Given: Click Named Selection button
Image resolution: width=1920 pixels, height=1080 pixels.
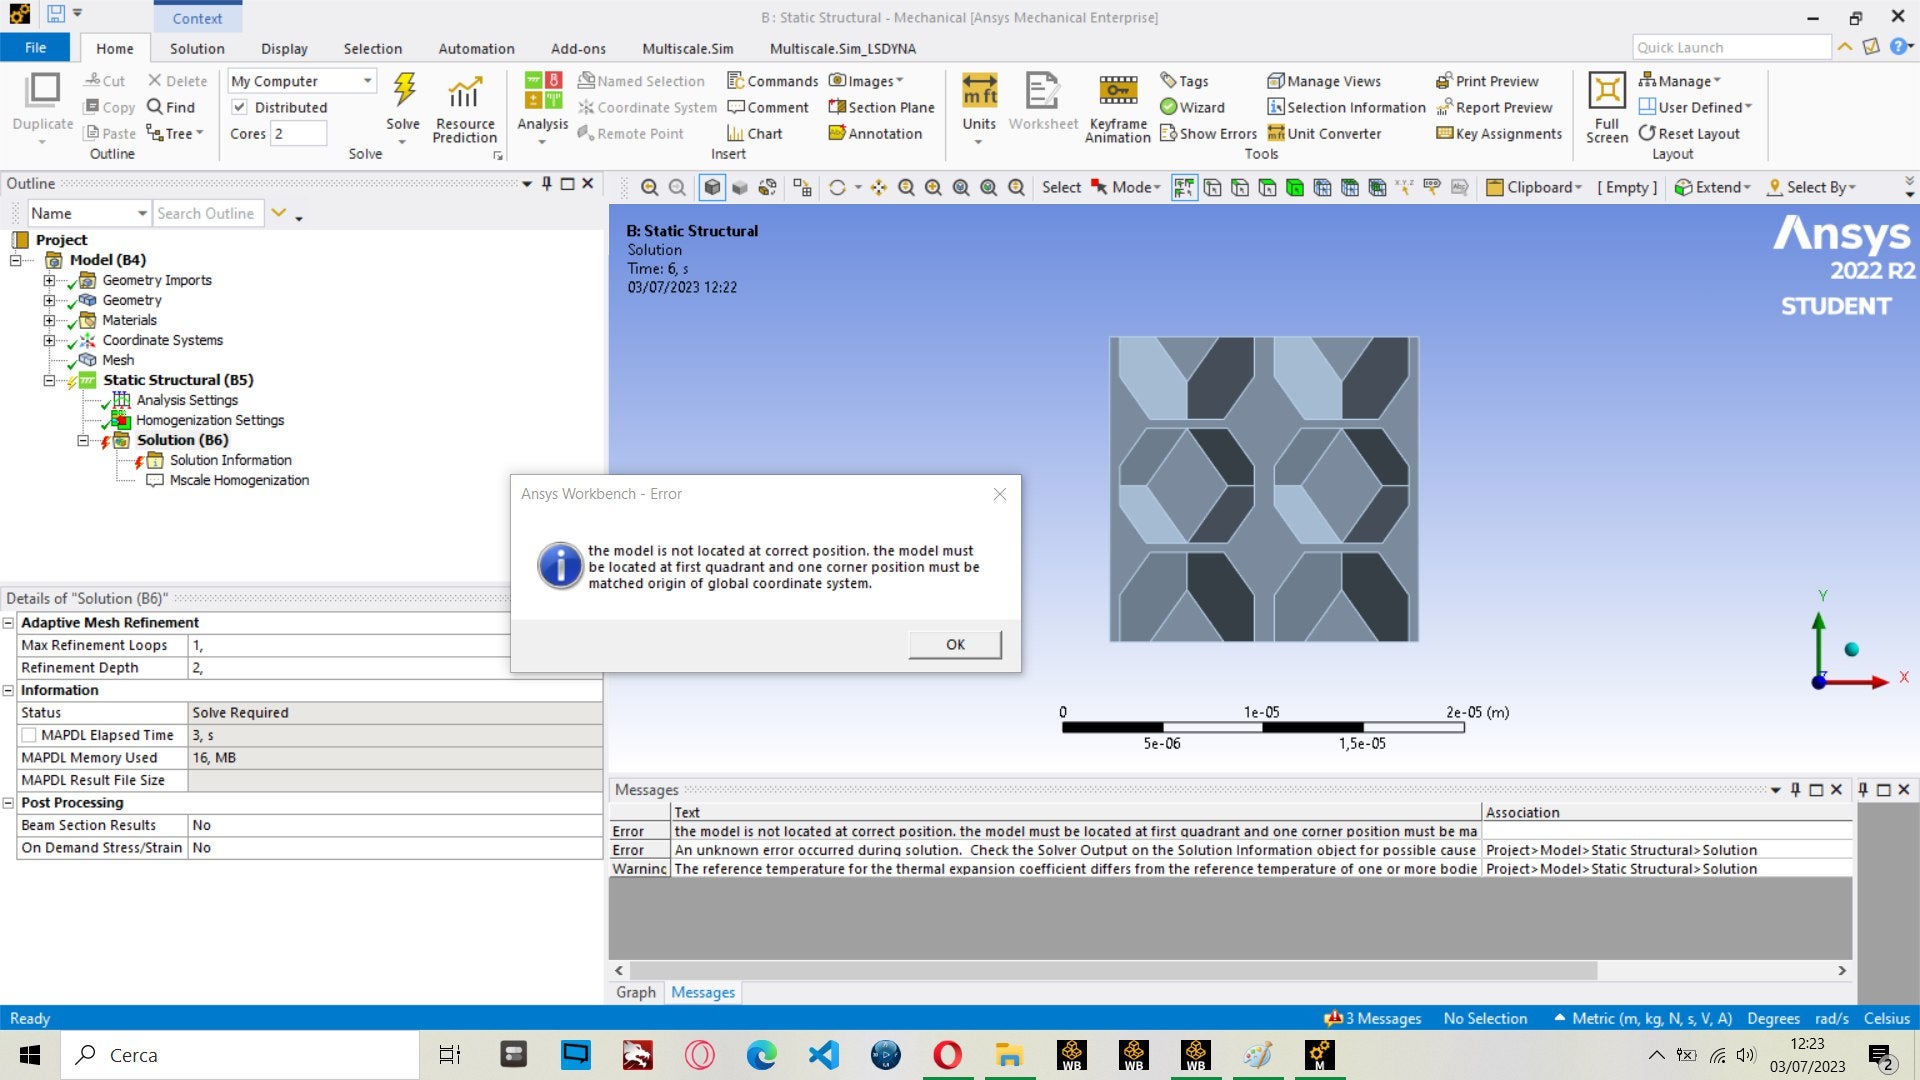Looking at the screenshot, I should 642,81.
